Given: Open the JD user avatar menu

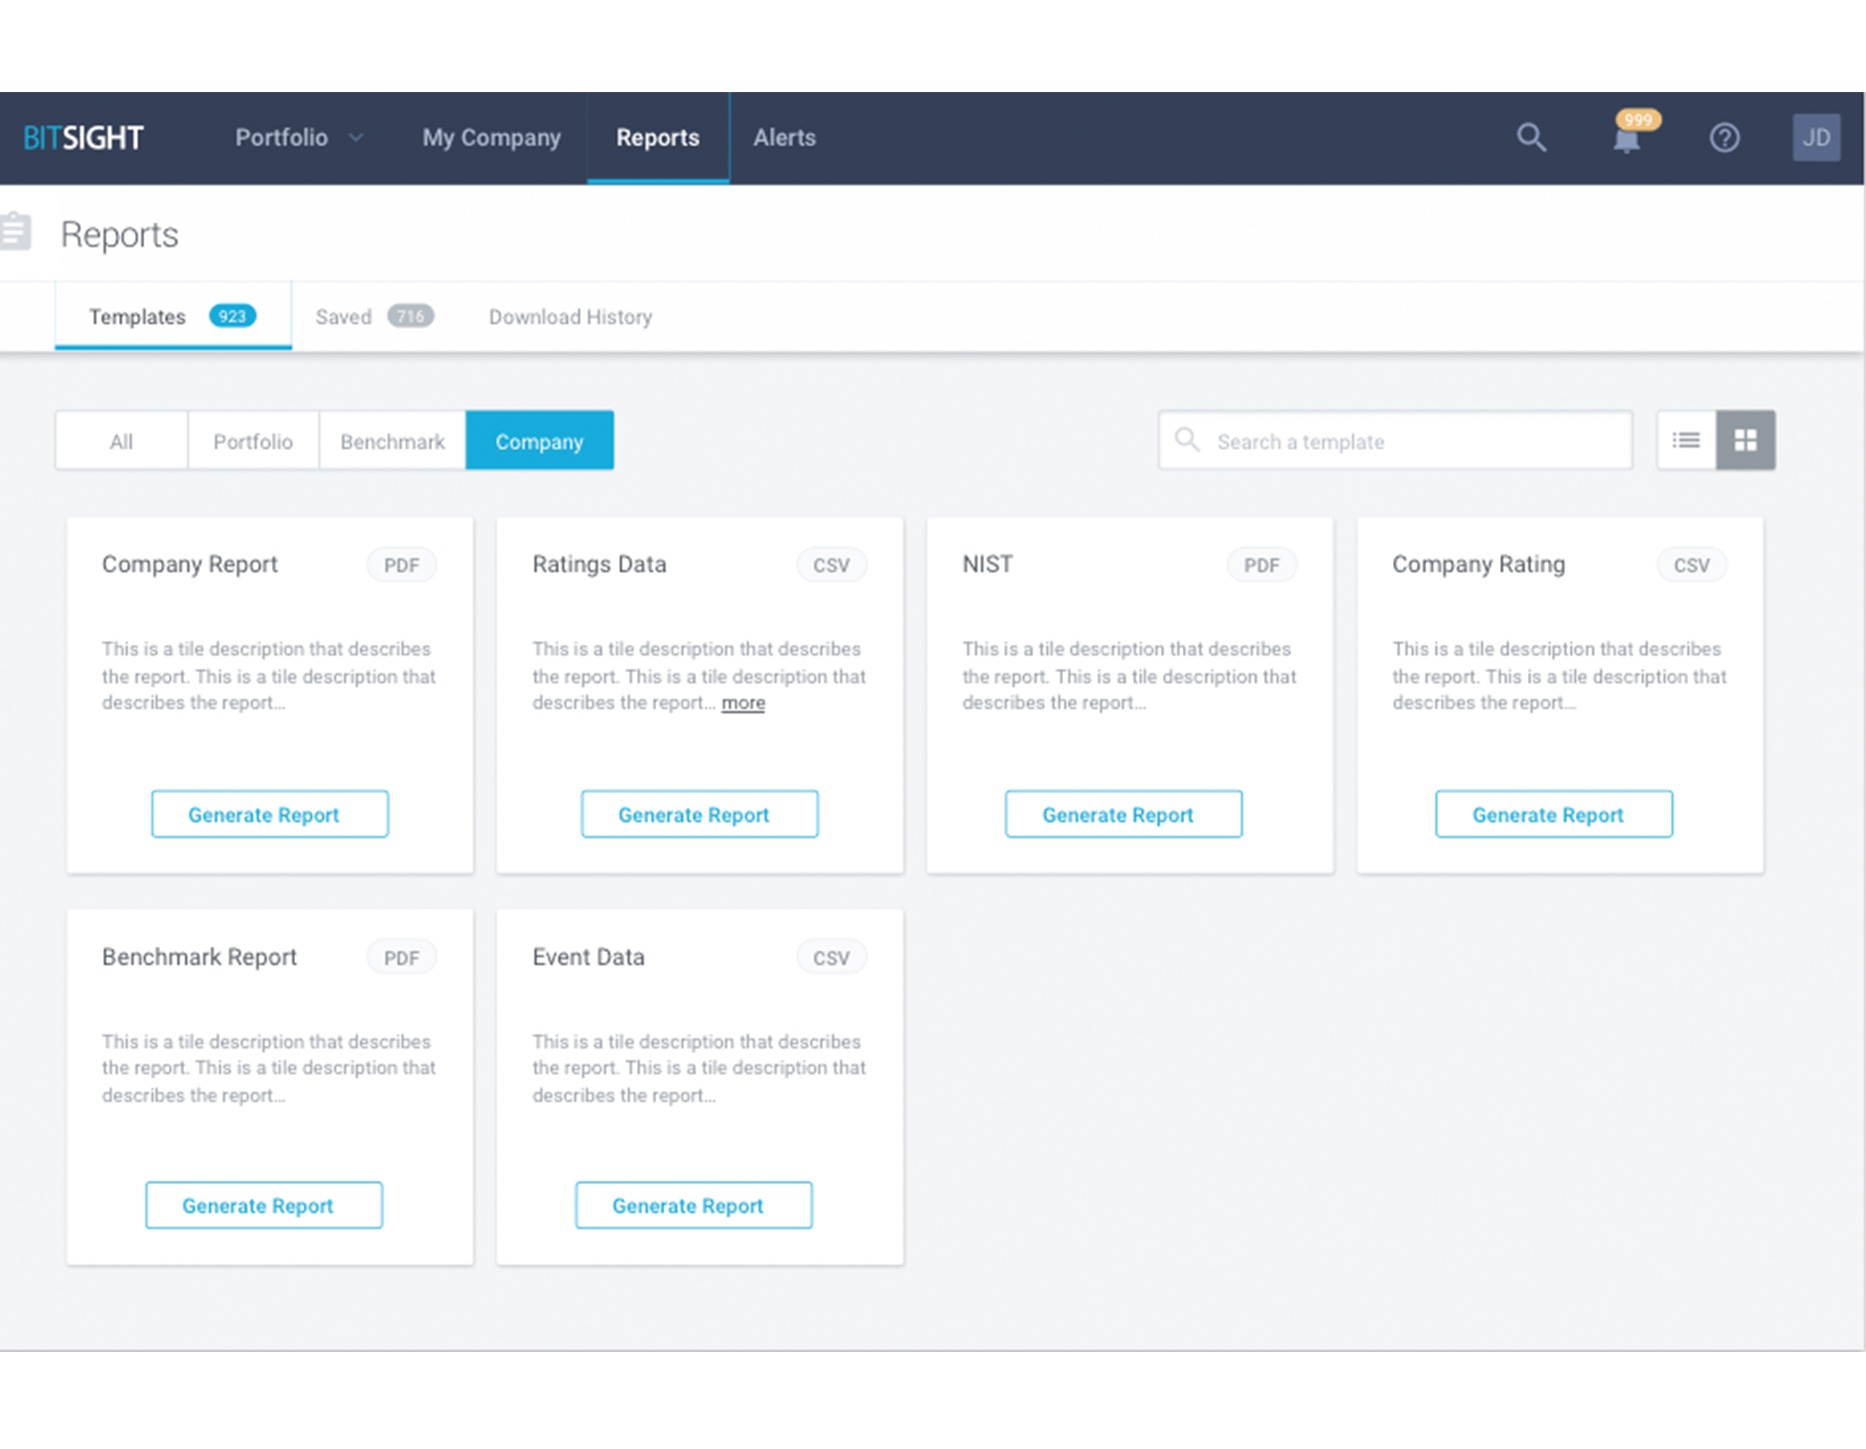Looking at the screenshot, I should pos(1816,138).
